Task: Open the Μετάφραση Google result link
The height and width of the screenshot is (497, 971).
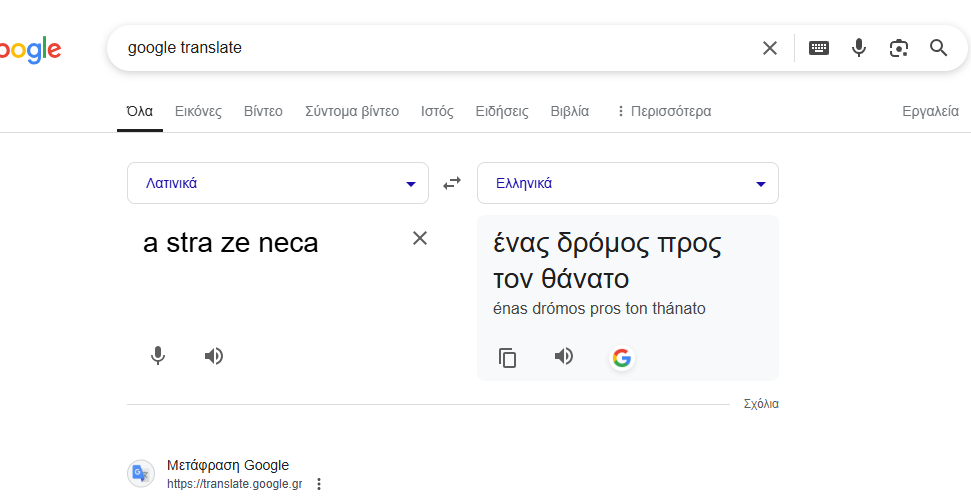Action: tap(228, 465)
